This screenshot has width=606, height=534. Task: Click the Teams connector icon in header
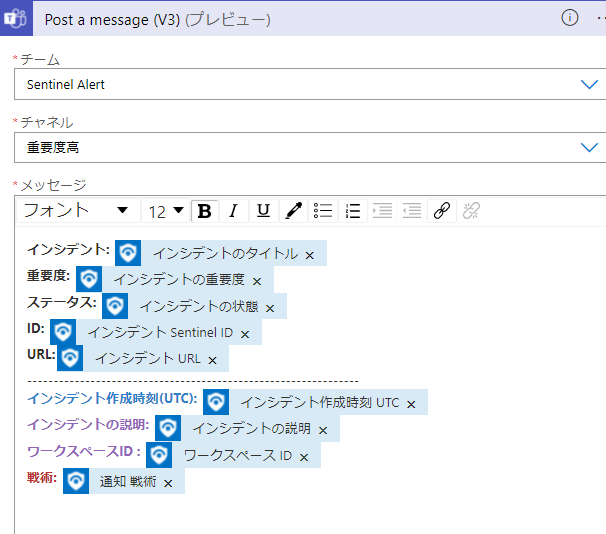coord(16,18)
